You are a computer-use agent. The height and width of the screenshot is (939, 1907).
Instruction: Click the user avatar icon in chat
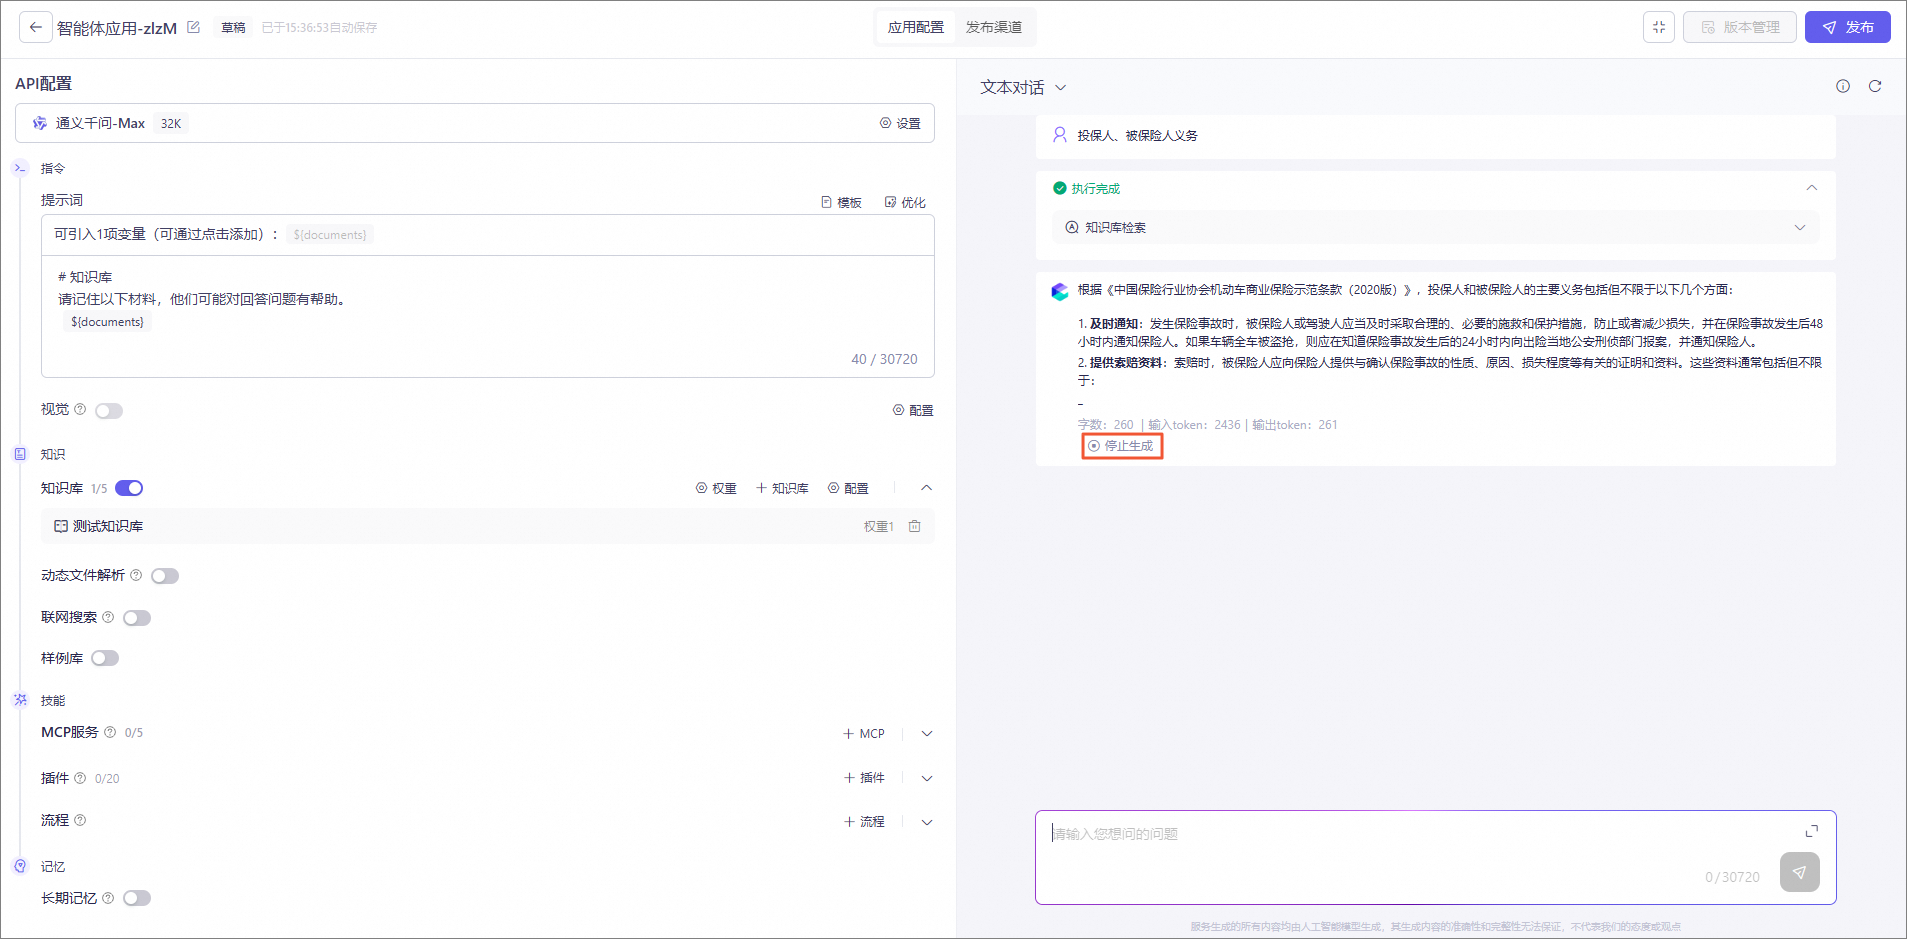[1060, 135]
